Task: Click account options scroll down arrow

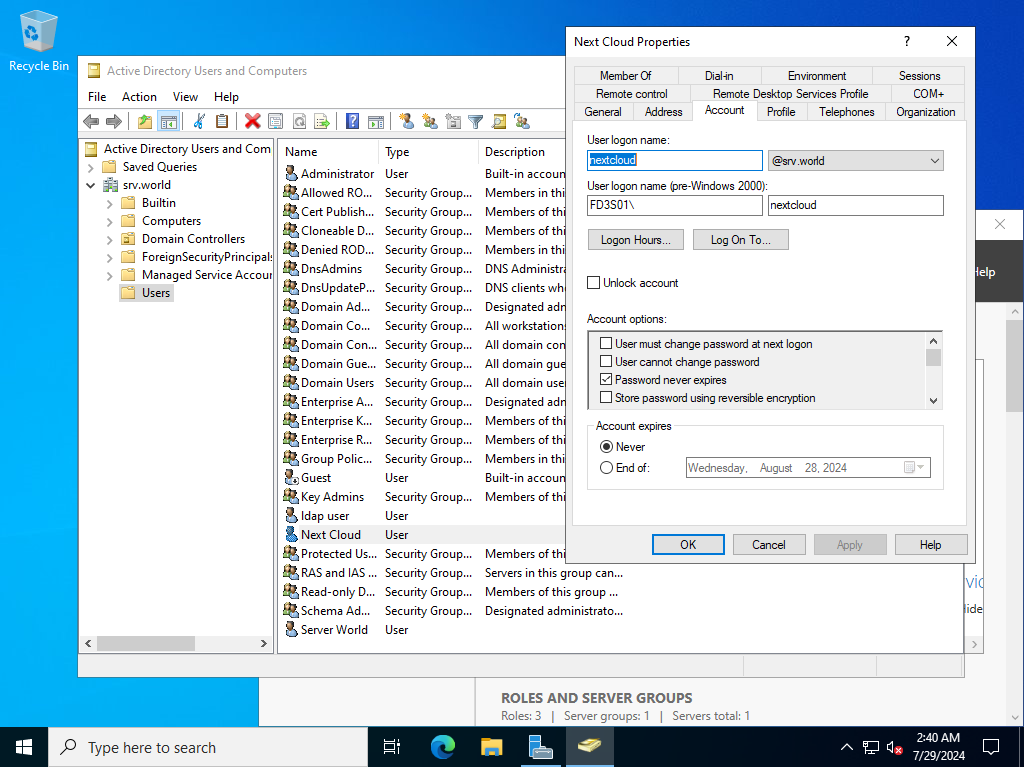Action: (933, 401)
